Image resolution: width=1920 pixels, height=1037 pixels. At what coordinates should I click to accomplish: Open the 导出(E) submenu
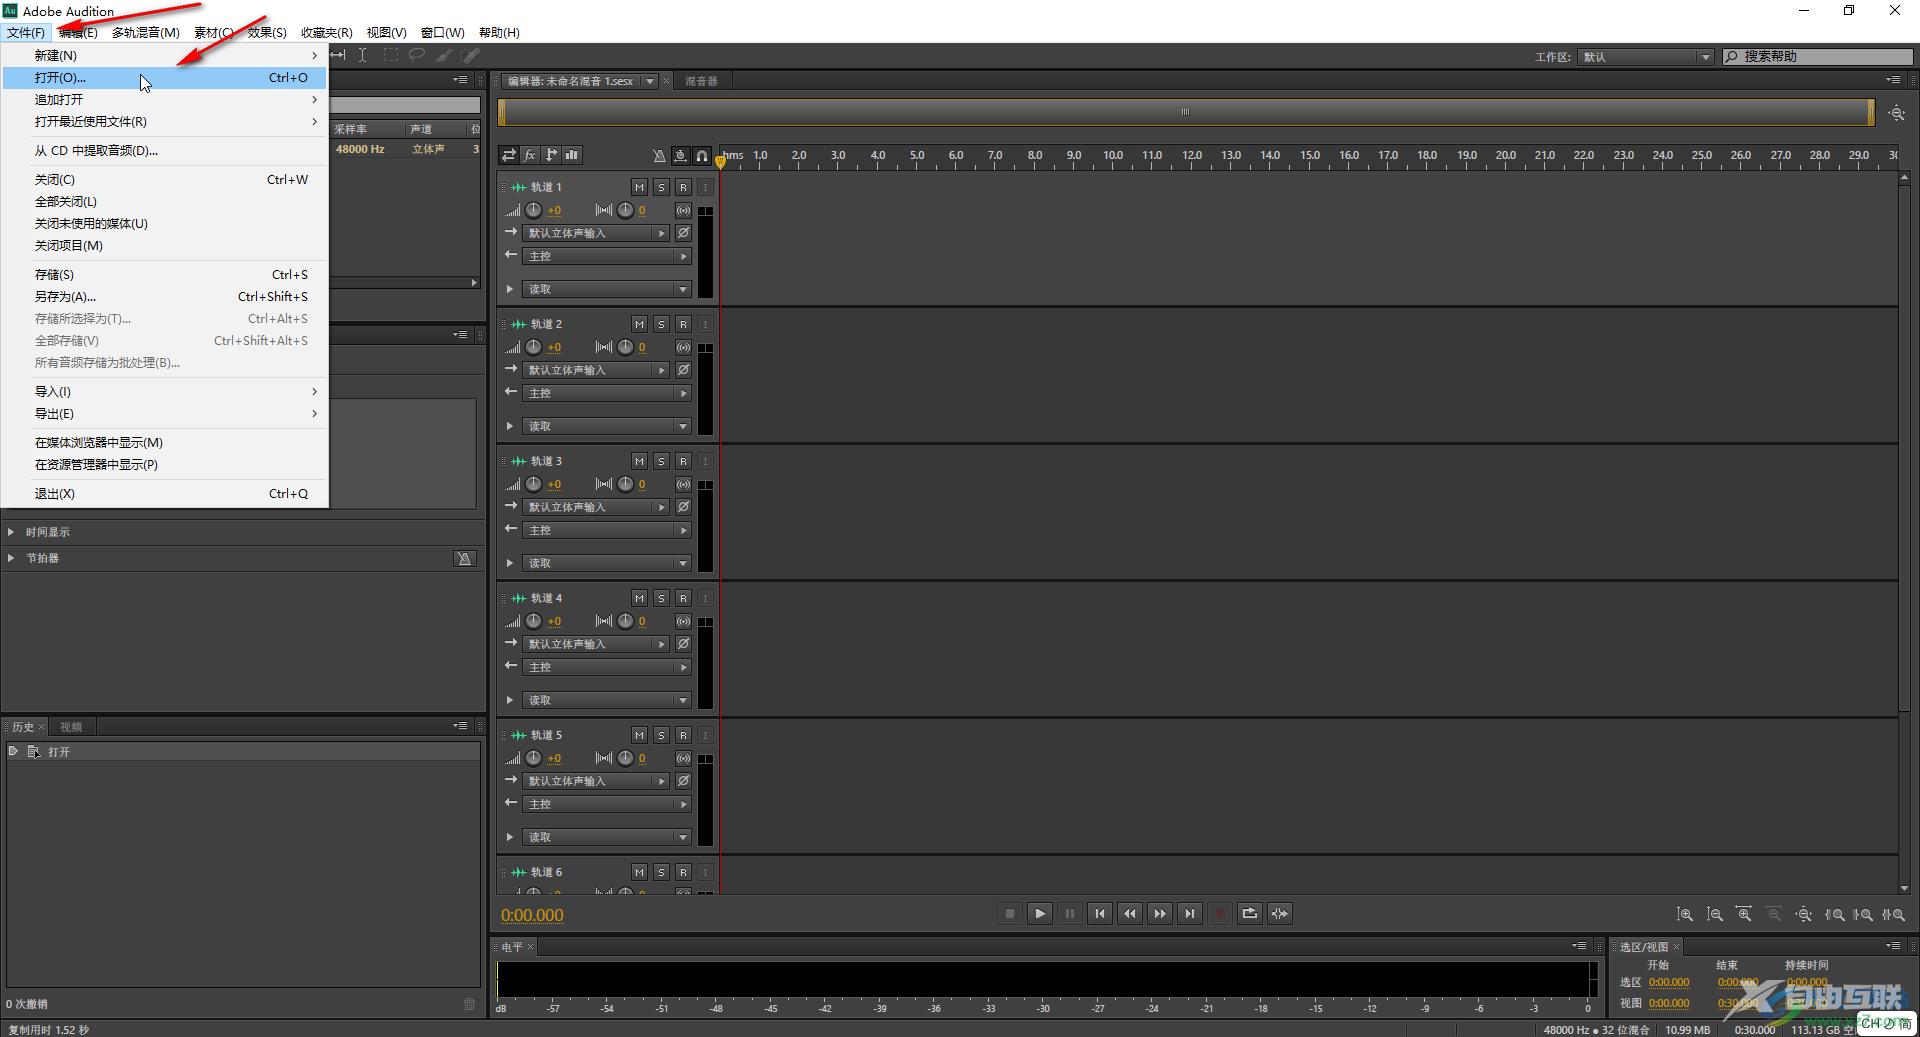pyautogui.click(x=164, y=413)
